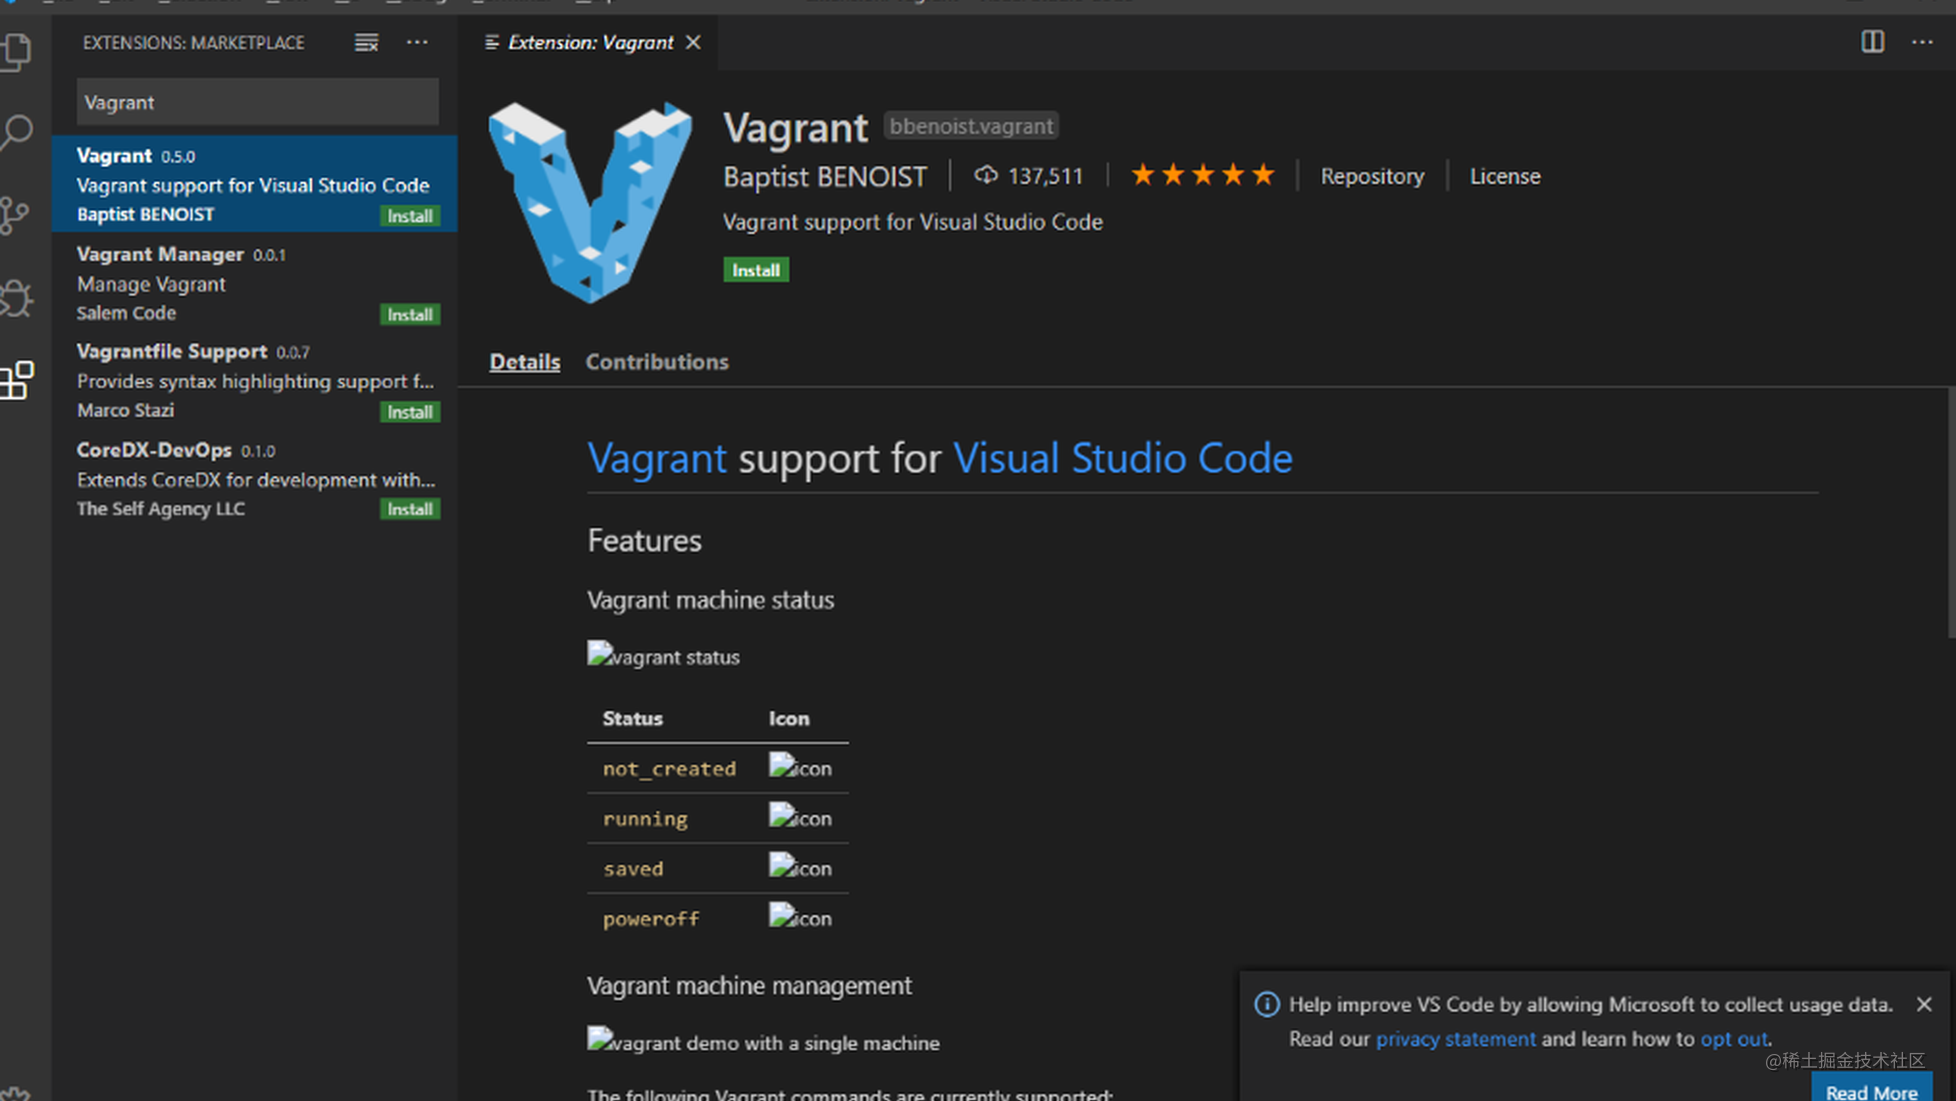This screenshot has height=1101, width=1956.
Task: Install the CoreDX-DevOps extension
Action: point(410,509)
